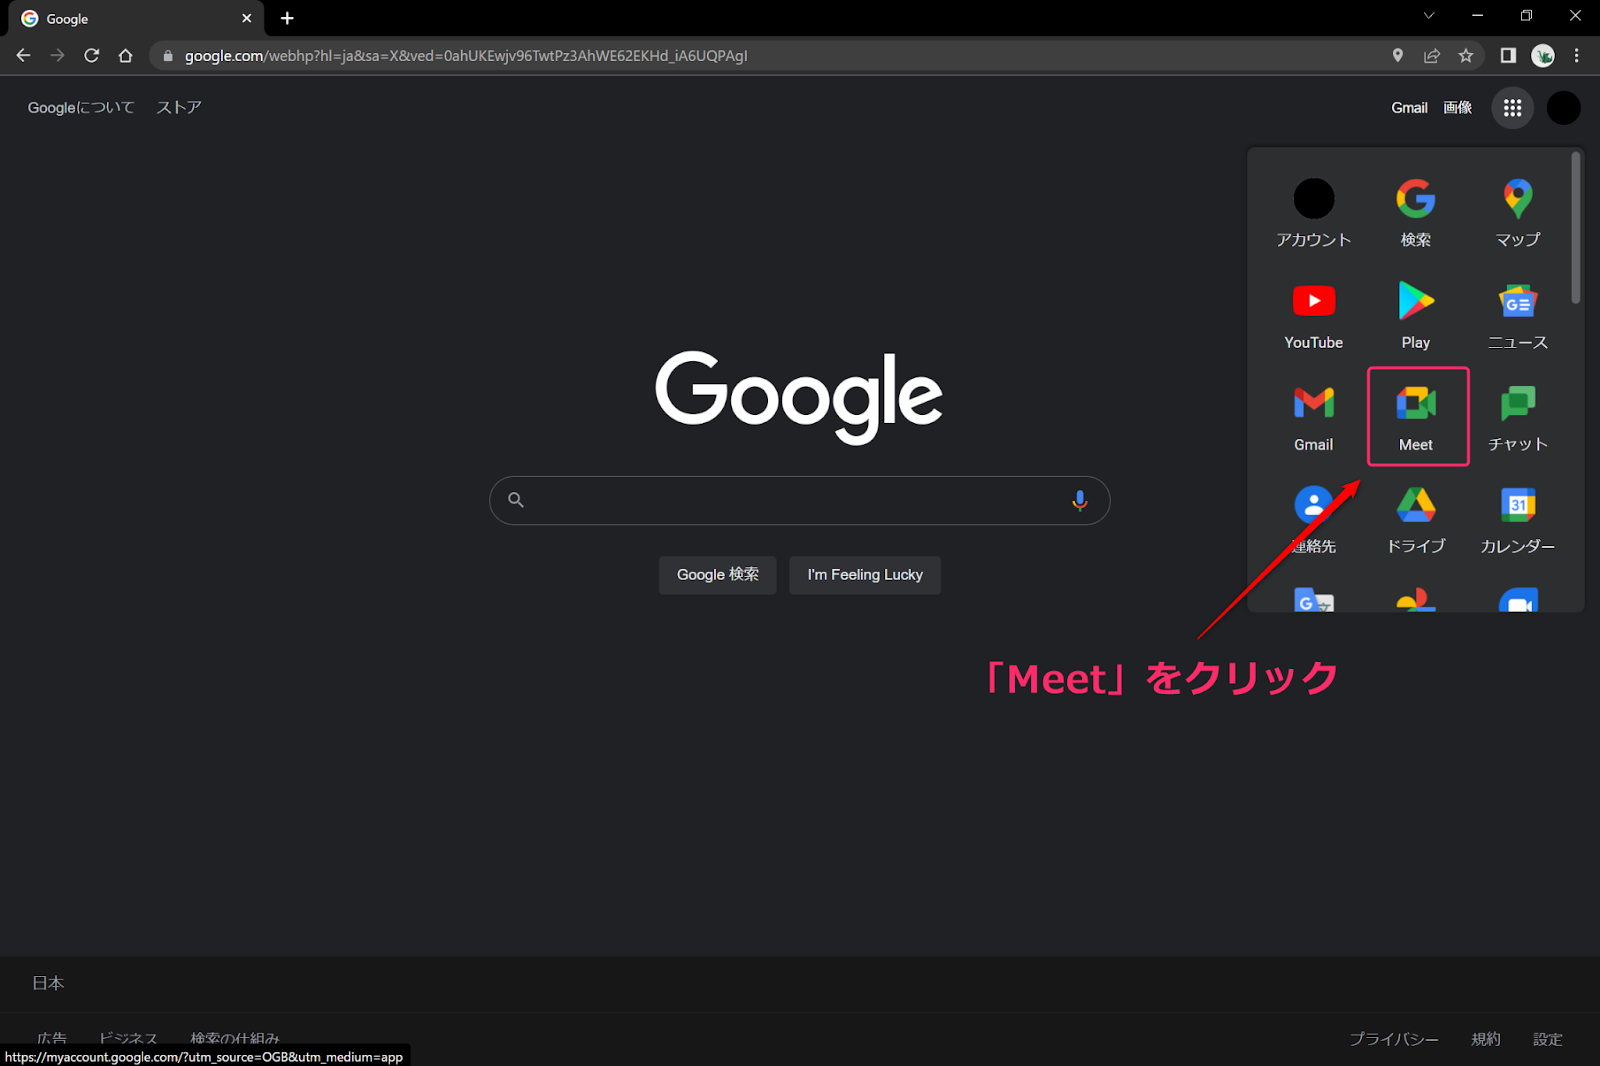The height and width of the screenshot is (1066, 1600).
Task: Open 規約 footer link
Action: [1486, 1039]
